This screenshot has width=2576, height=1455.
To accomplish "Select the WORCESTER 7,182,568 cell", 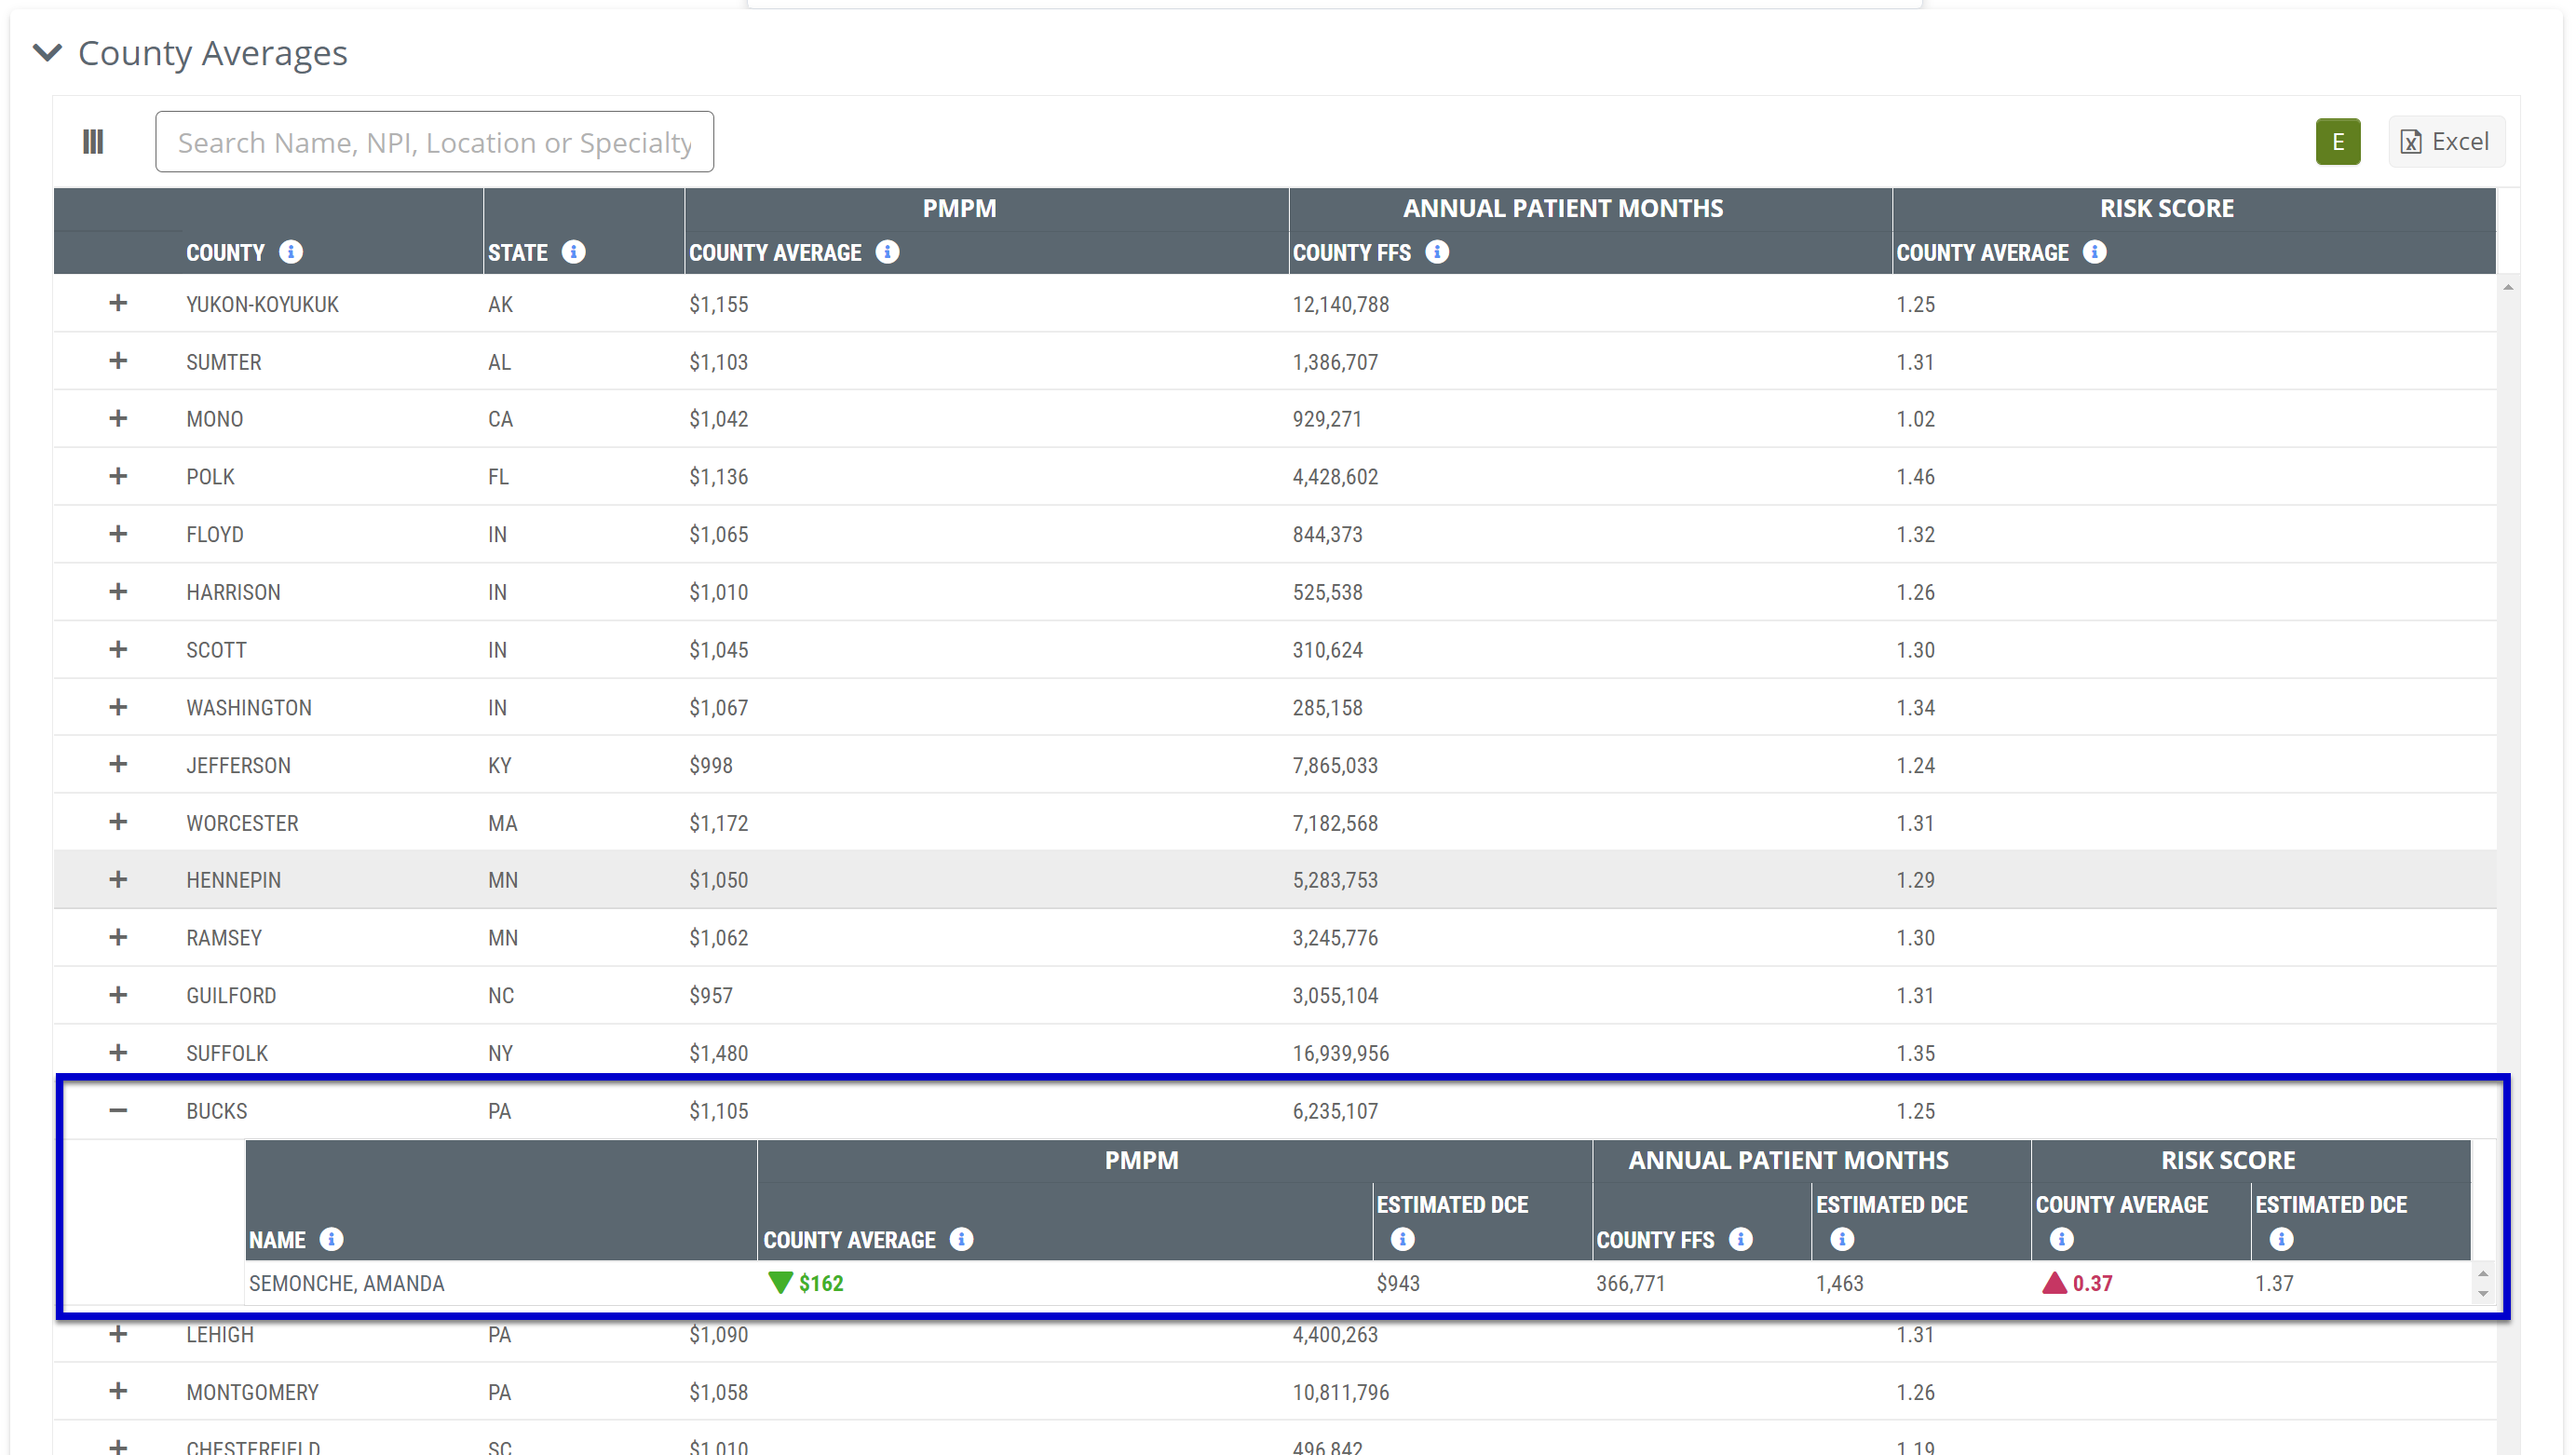I will tap(1335, 823).
